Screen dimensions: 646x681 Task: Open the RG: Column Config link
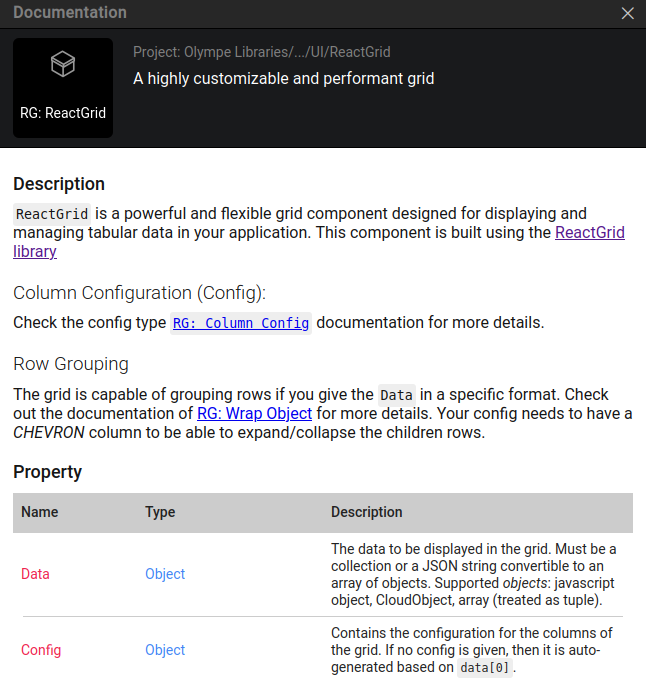tap(241, 323)
